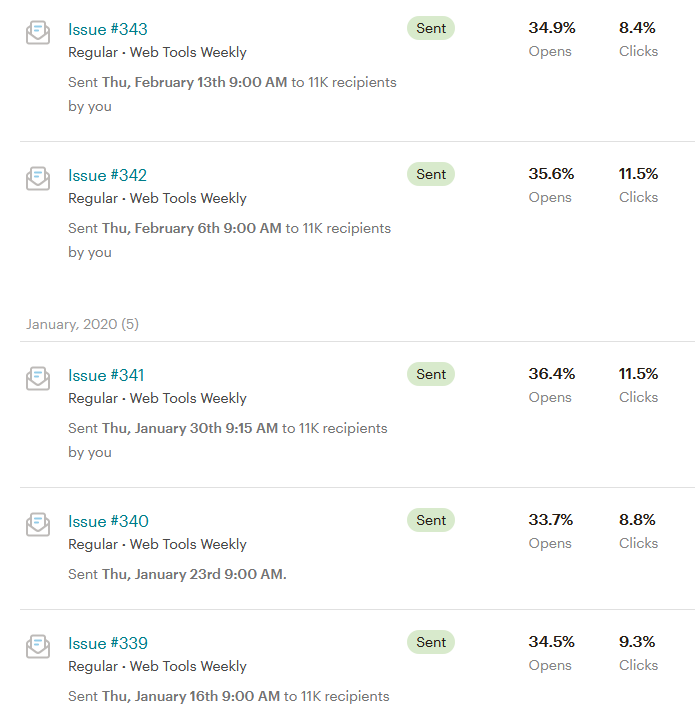Click the email campaign icon beside Issue #342
Screen dimensions: 695x712
(x=38, y=178)
